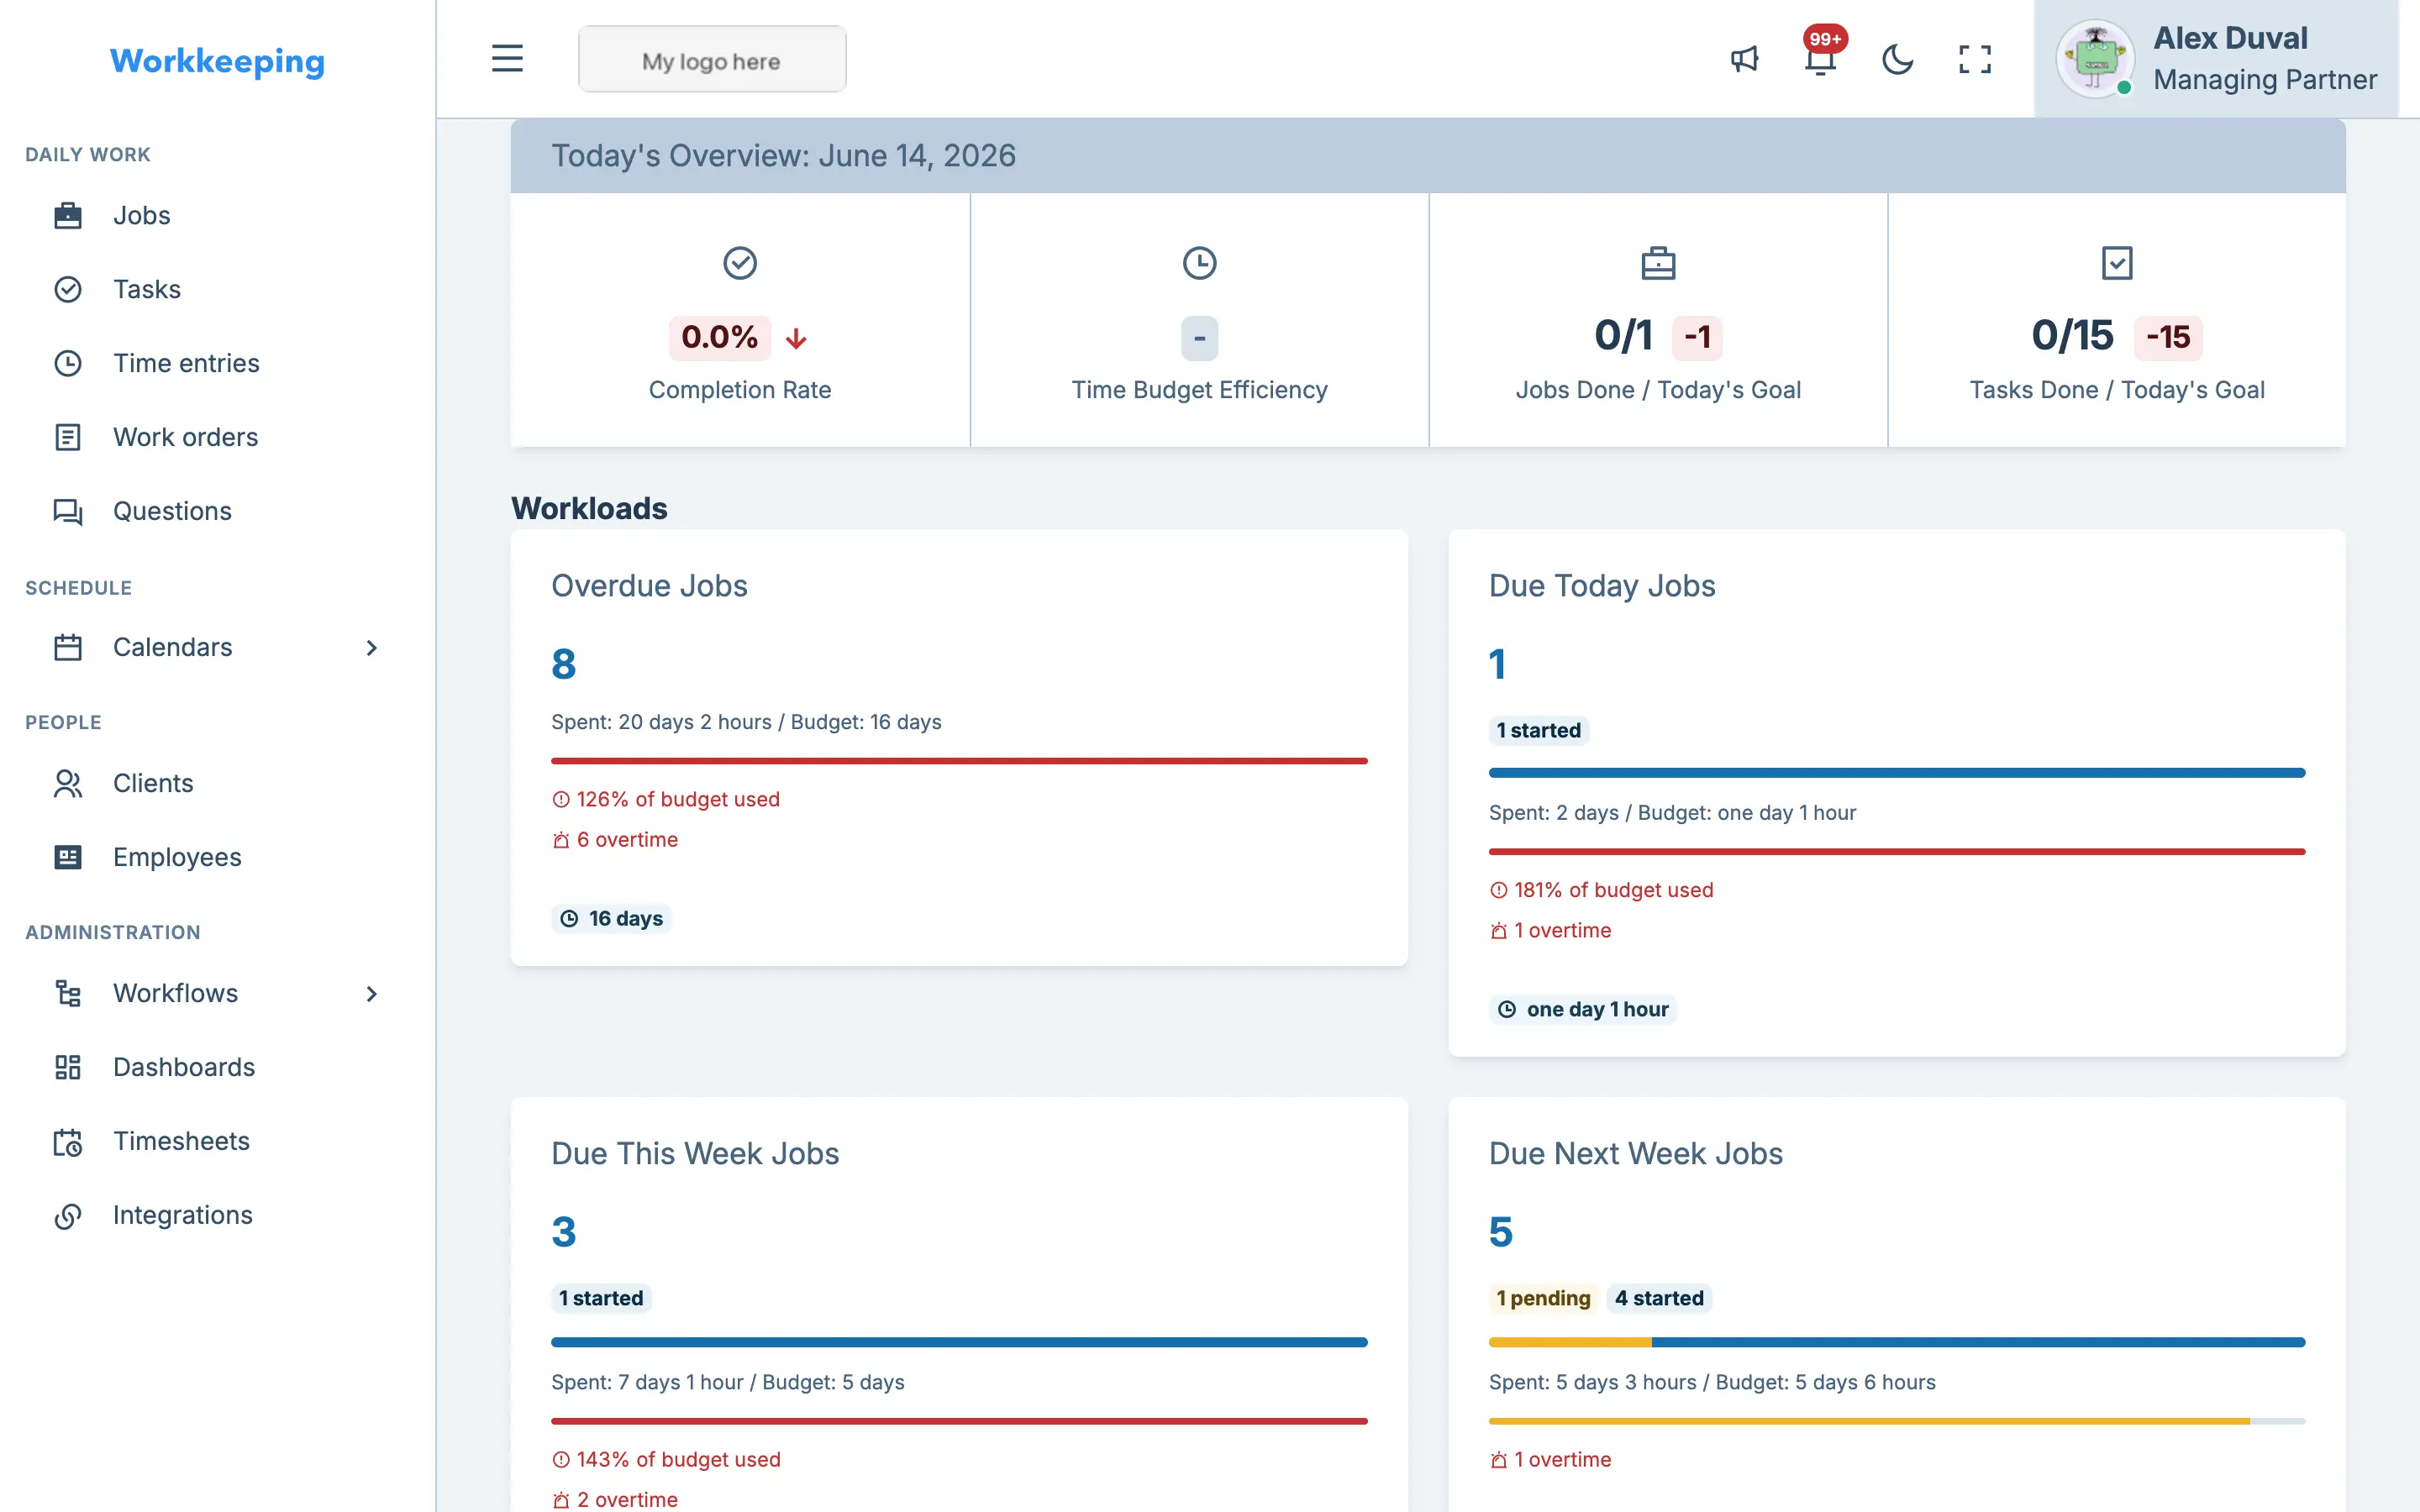Click the clock icon in one day 1 hour badge
Image resolution: width=2420 pixels, height=1512 pixels.
(1507, 1009)
